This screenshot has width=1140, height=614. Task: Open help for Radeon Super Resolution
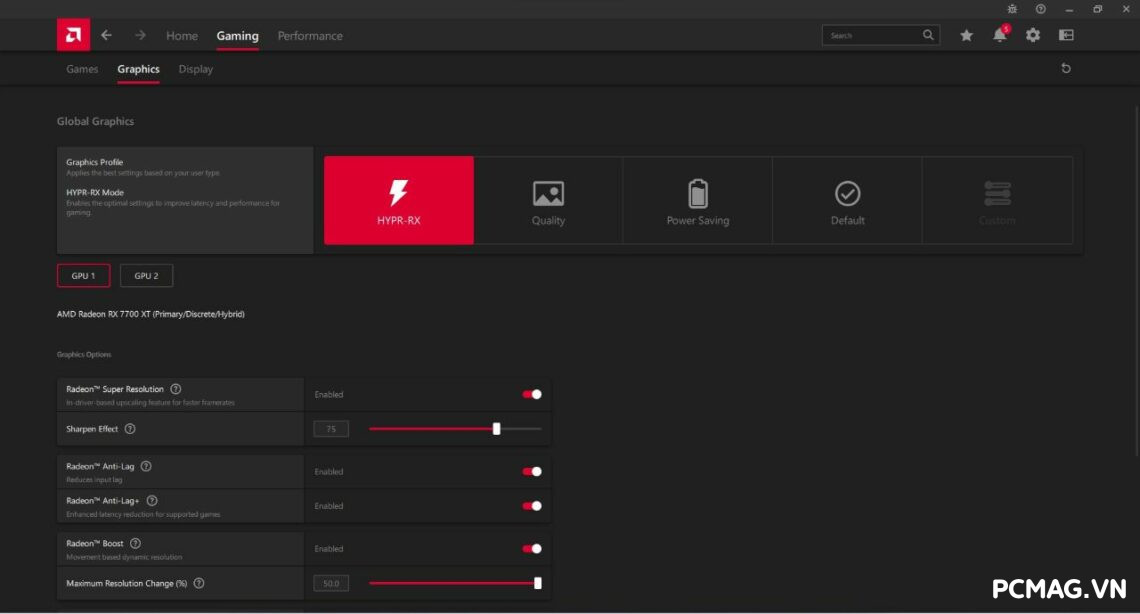pos(176,389)
